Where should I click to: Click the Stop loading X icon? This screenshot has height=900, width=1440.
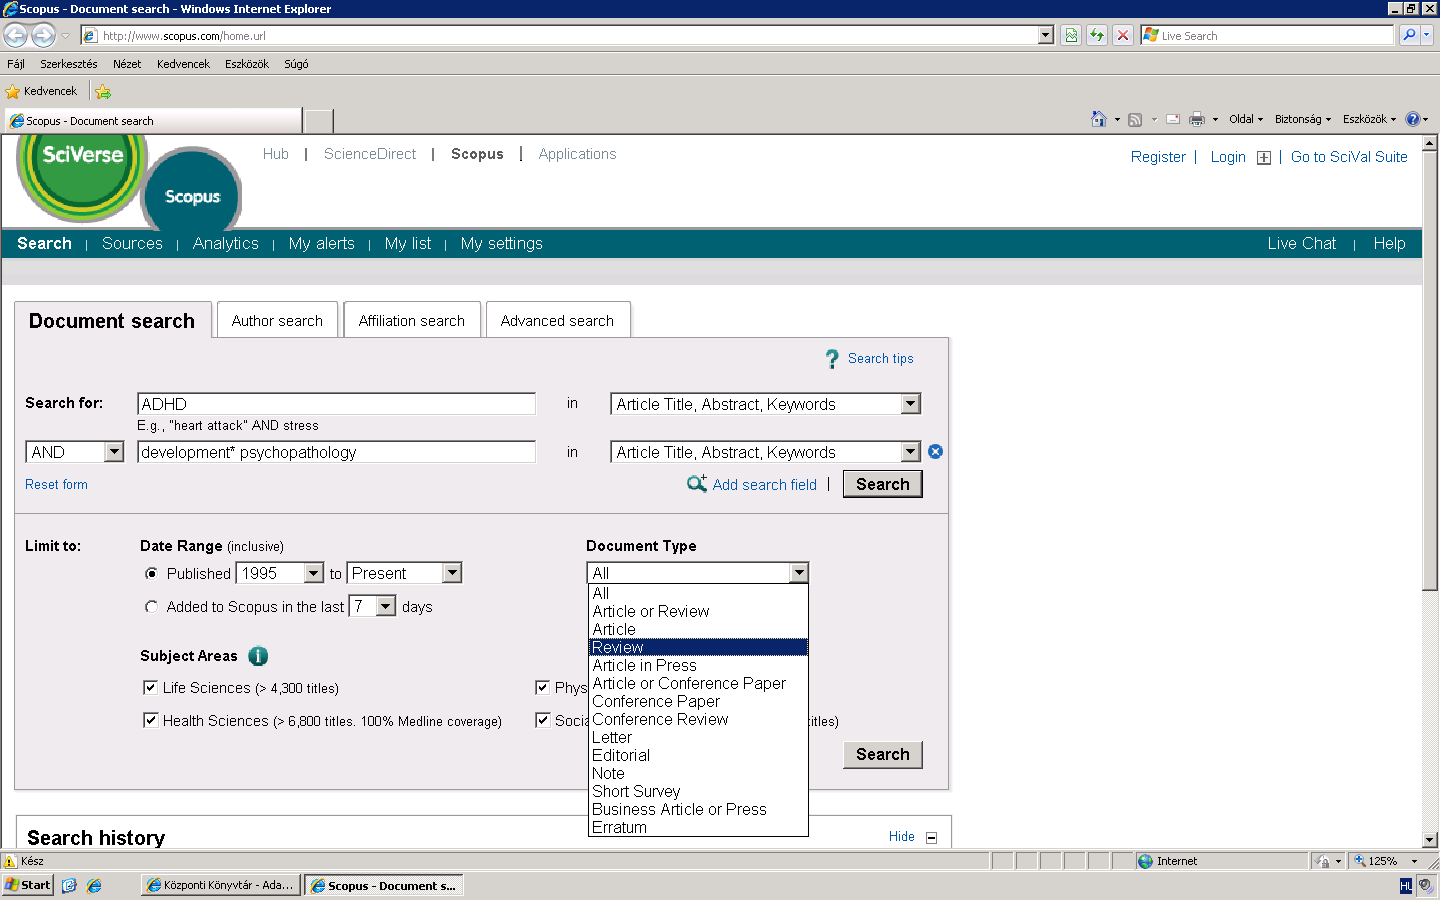pyautogui.click(x=1123, y=35)
